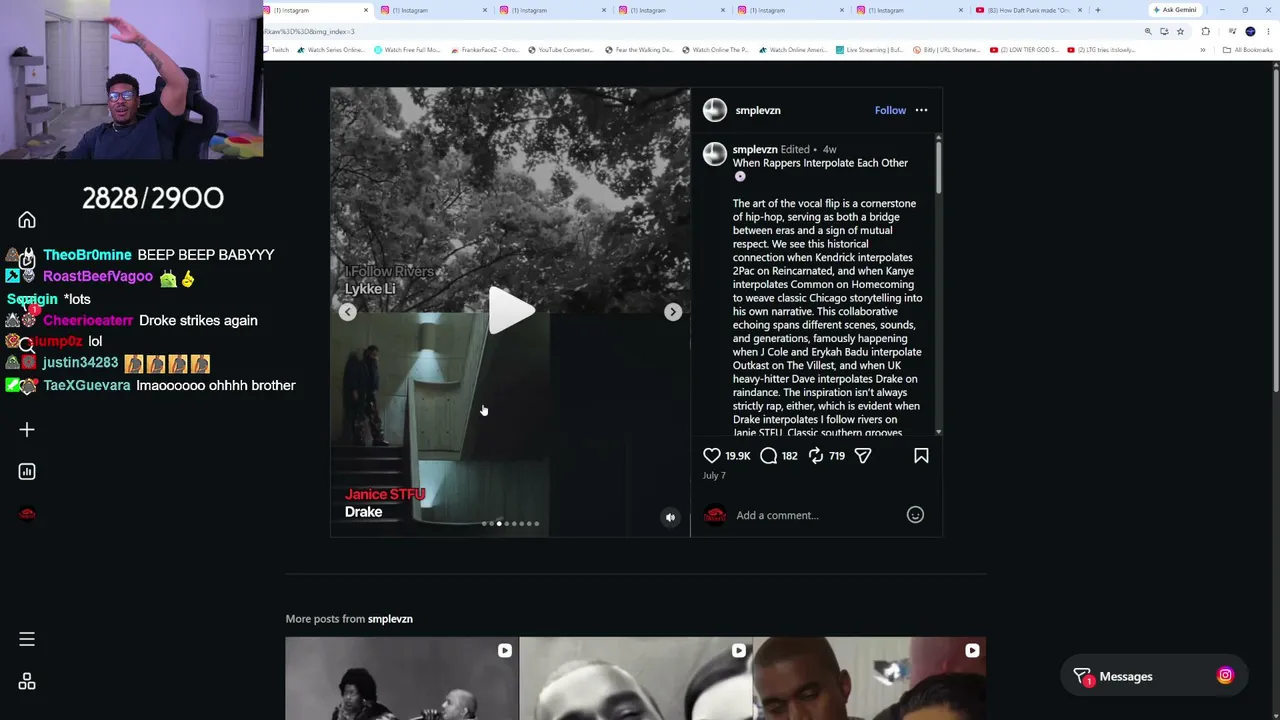Close the How Daft Punk made tab
The image size is (1280, 720).
[x=1080, y=10]
